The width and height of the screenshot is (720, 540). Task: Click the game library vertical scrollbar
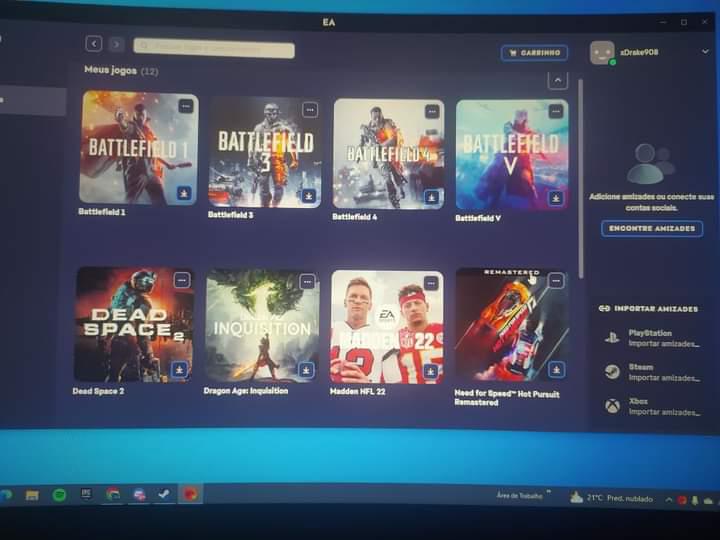(x=581, y=178)
